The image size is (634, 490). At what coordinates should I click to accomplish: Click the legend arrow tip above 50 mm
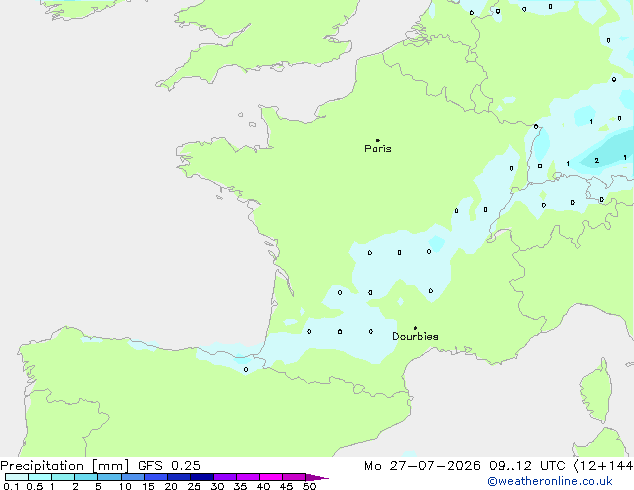pos(317,477)
